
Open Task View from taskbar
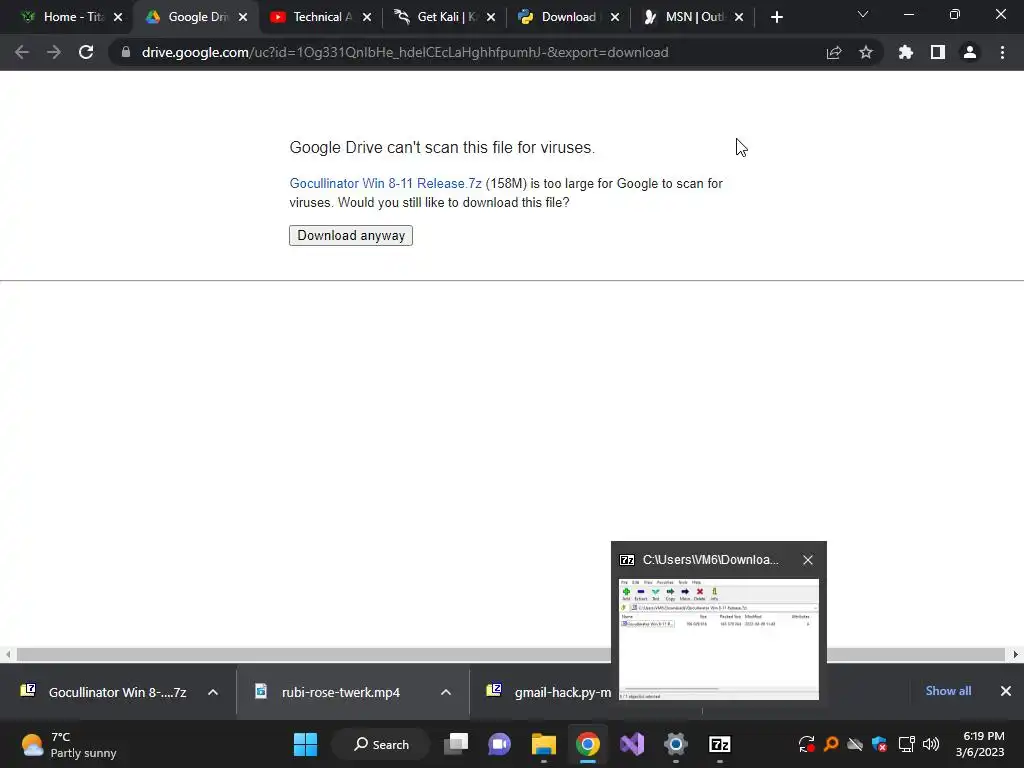(456, 744)
